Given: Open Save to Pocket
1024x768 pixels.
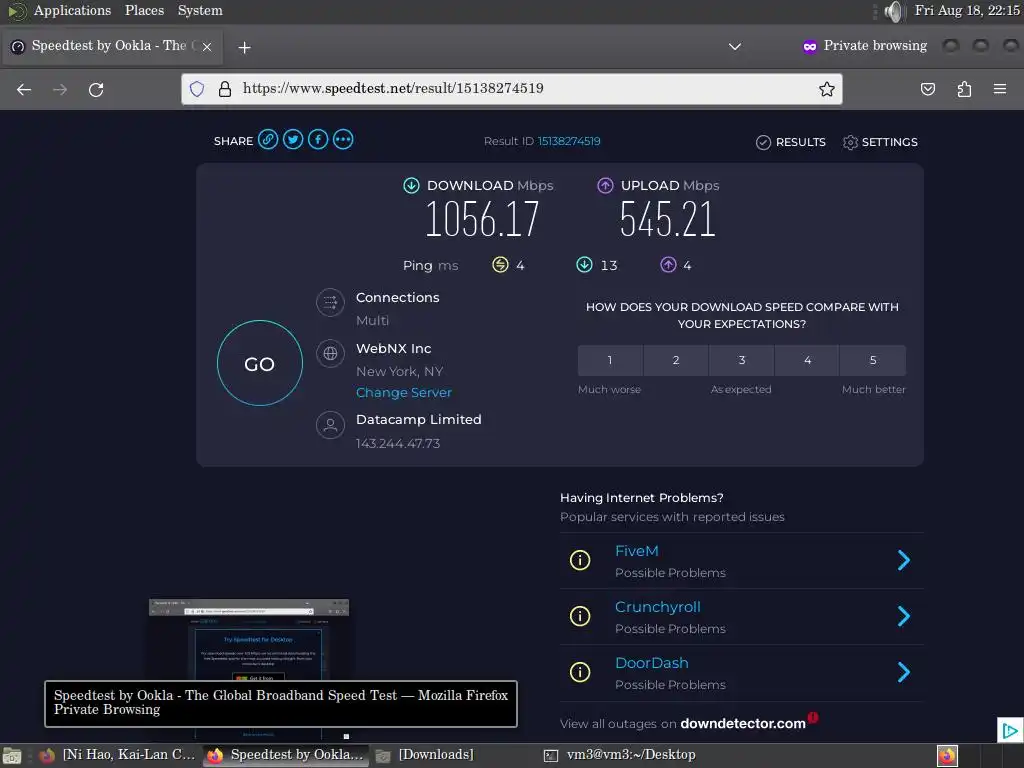Looking at the screenshot, I should coord(927,89).
